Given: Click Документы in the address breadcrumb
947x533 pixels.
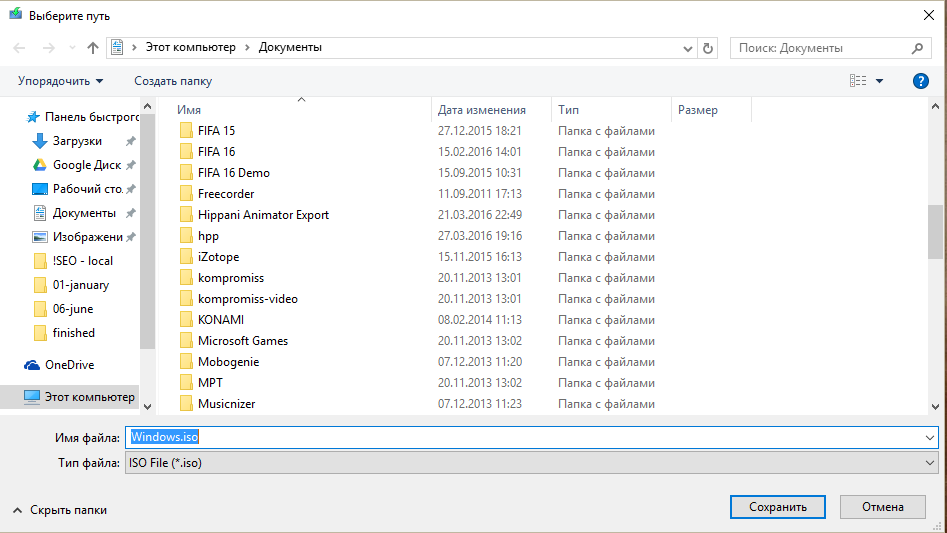Looking at the screenshot, I should tap(290, 48).
